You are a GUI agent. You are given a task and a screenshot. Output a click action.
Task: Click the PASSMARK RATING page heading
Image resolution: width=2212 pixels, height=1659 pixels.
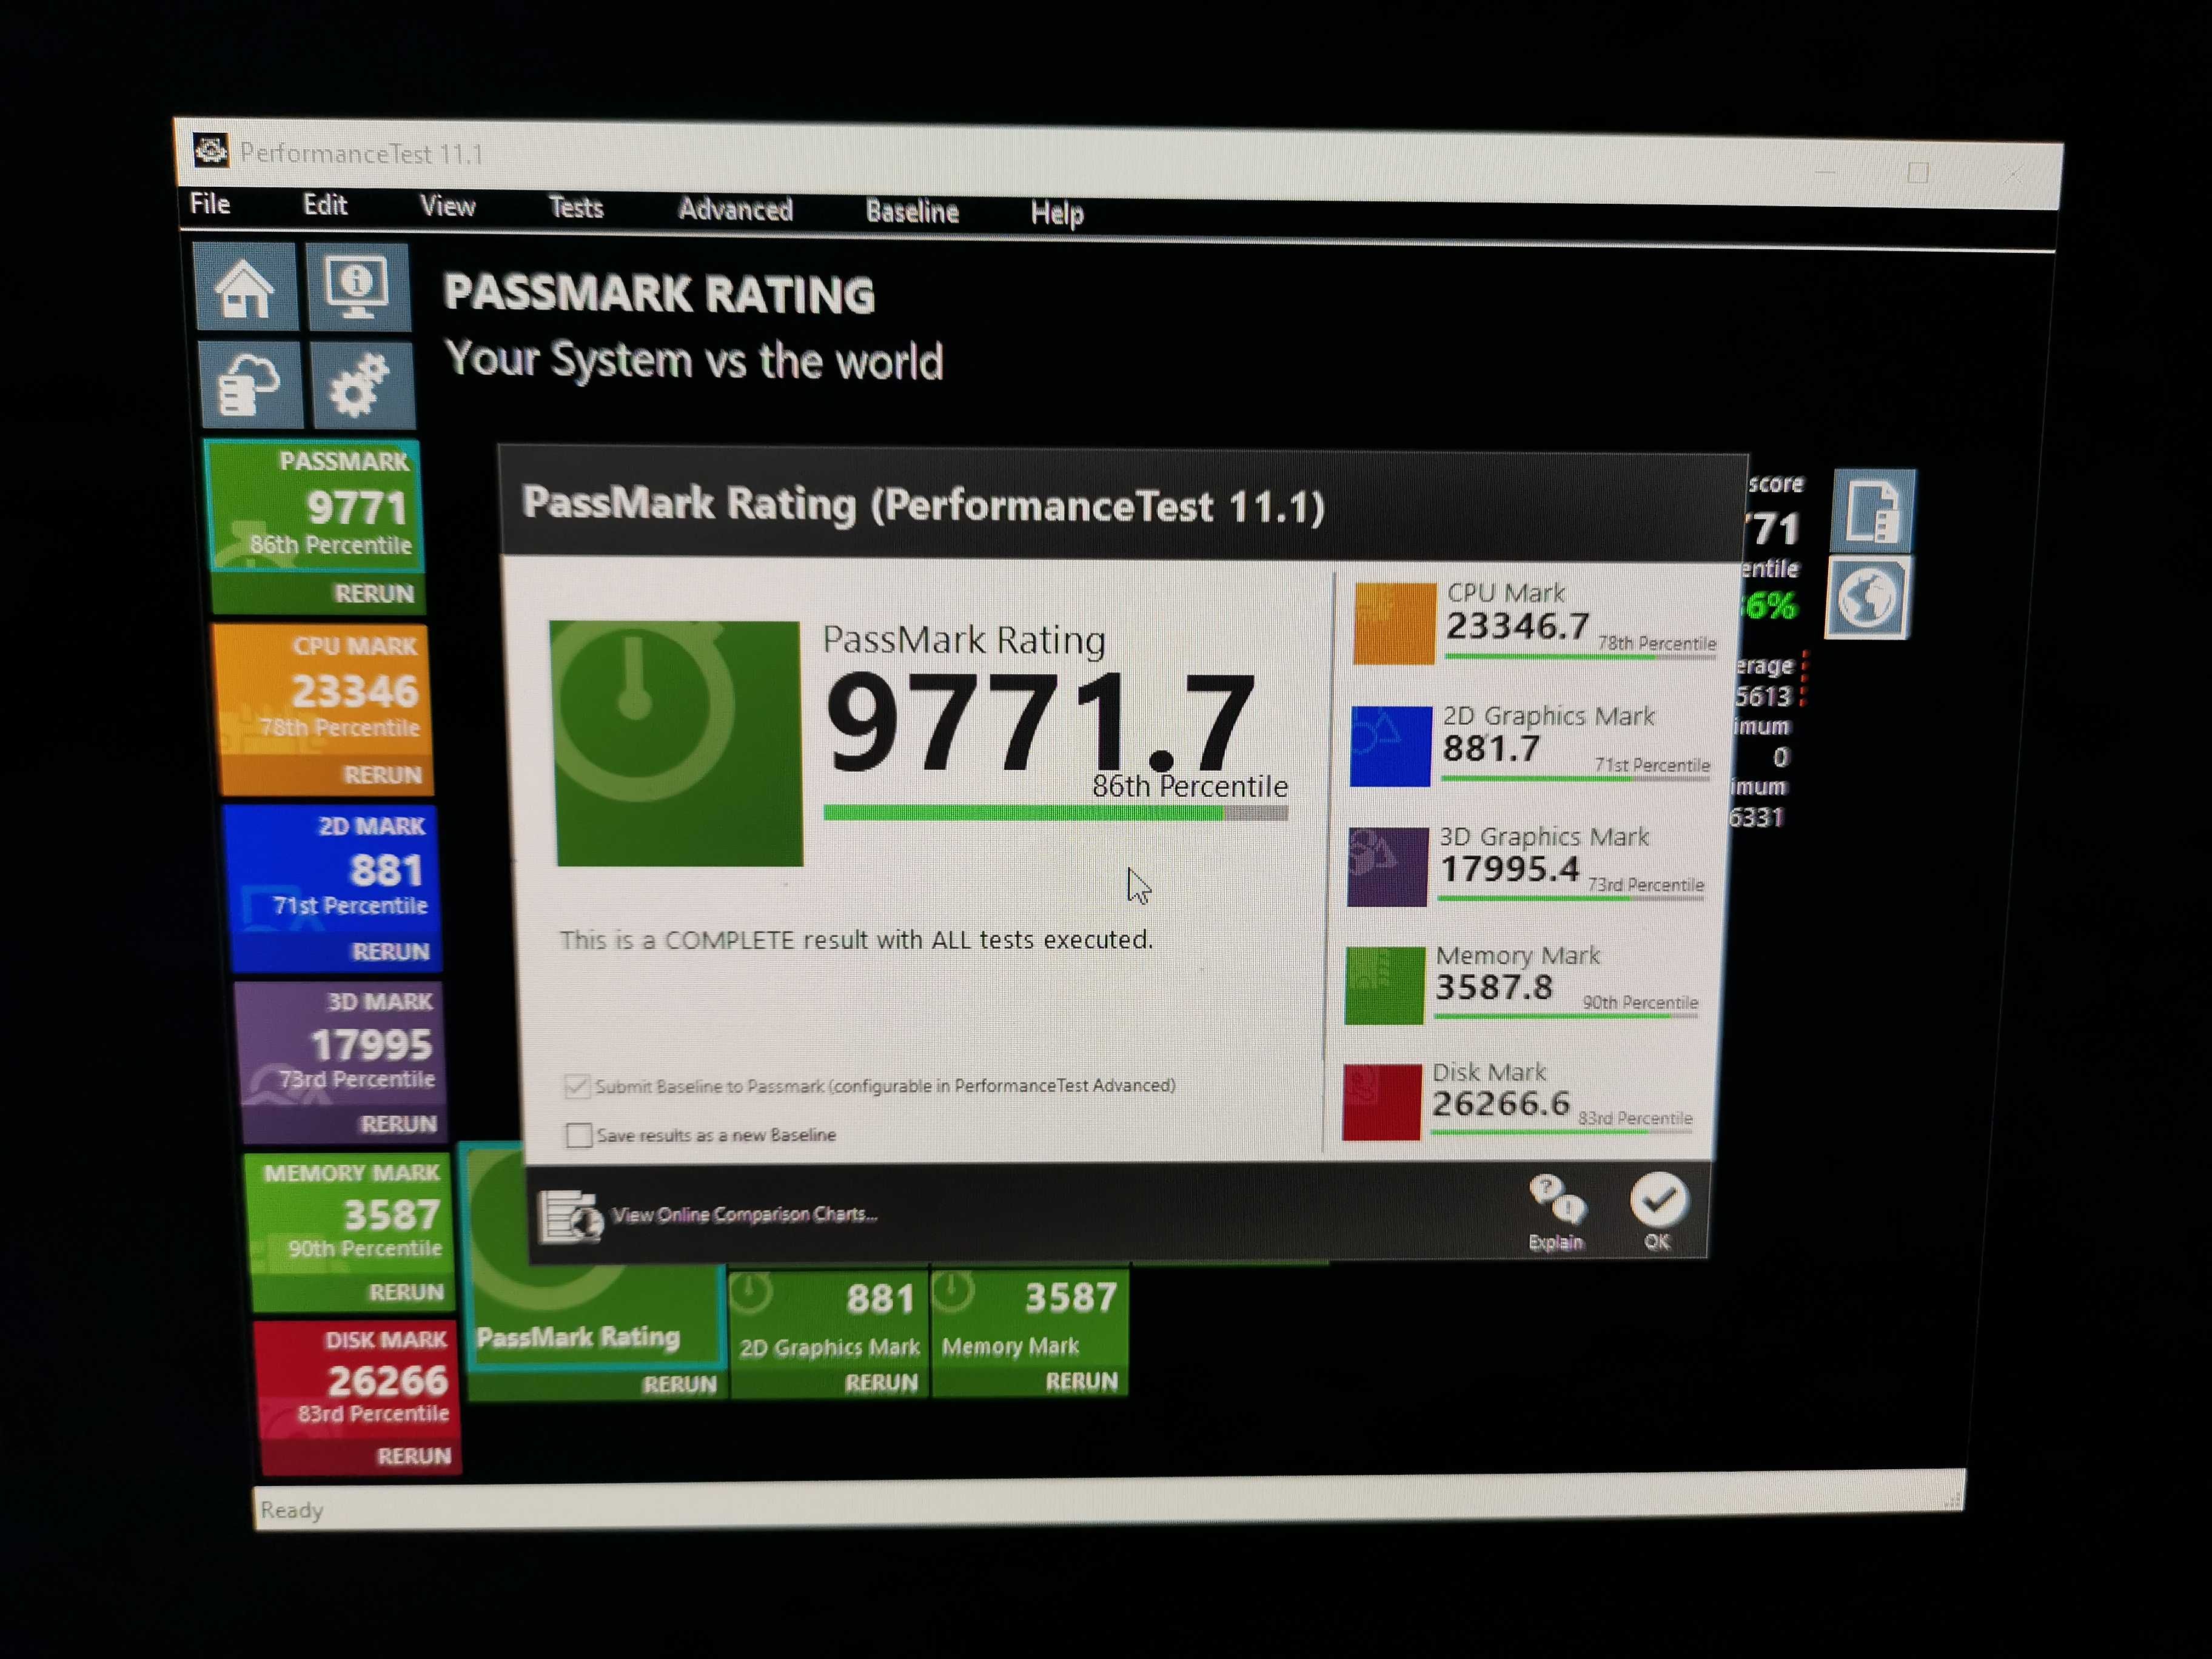[659, 295]
